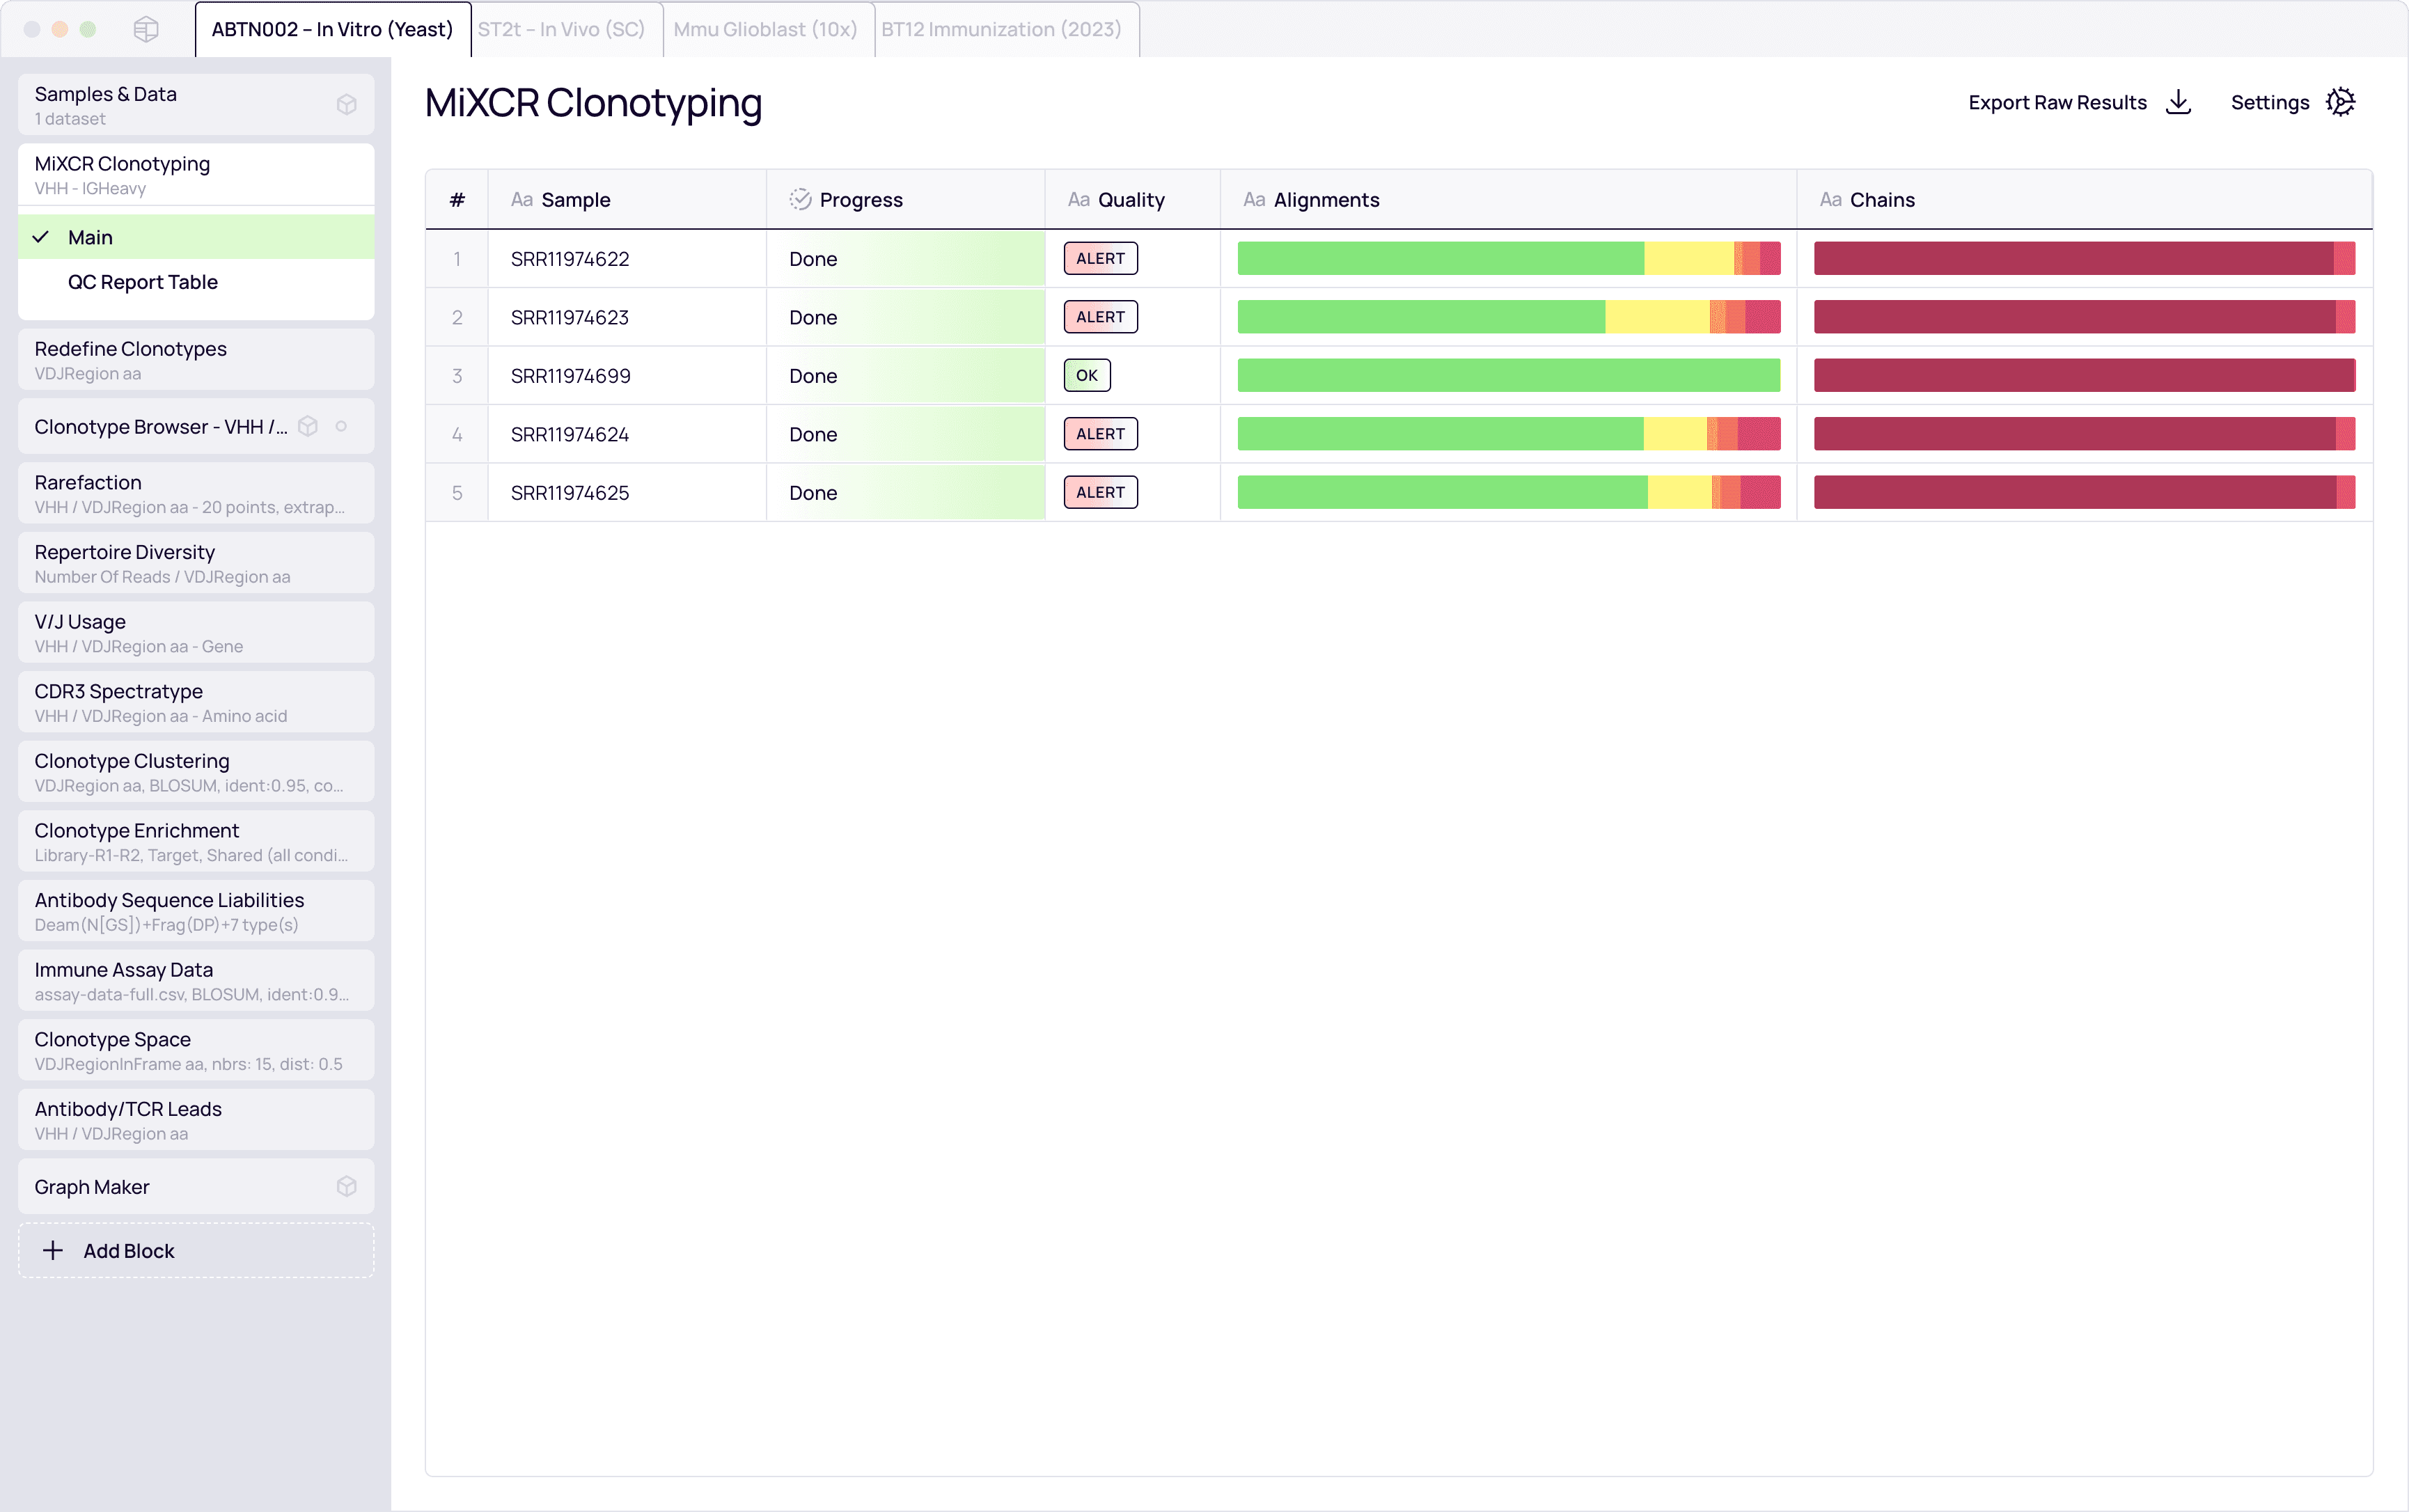Open the Mmu Glioblast (10x) tab
Viewport: 2409px width, 1512px height.
coord(765,29)
